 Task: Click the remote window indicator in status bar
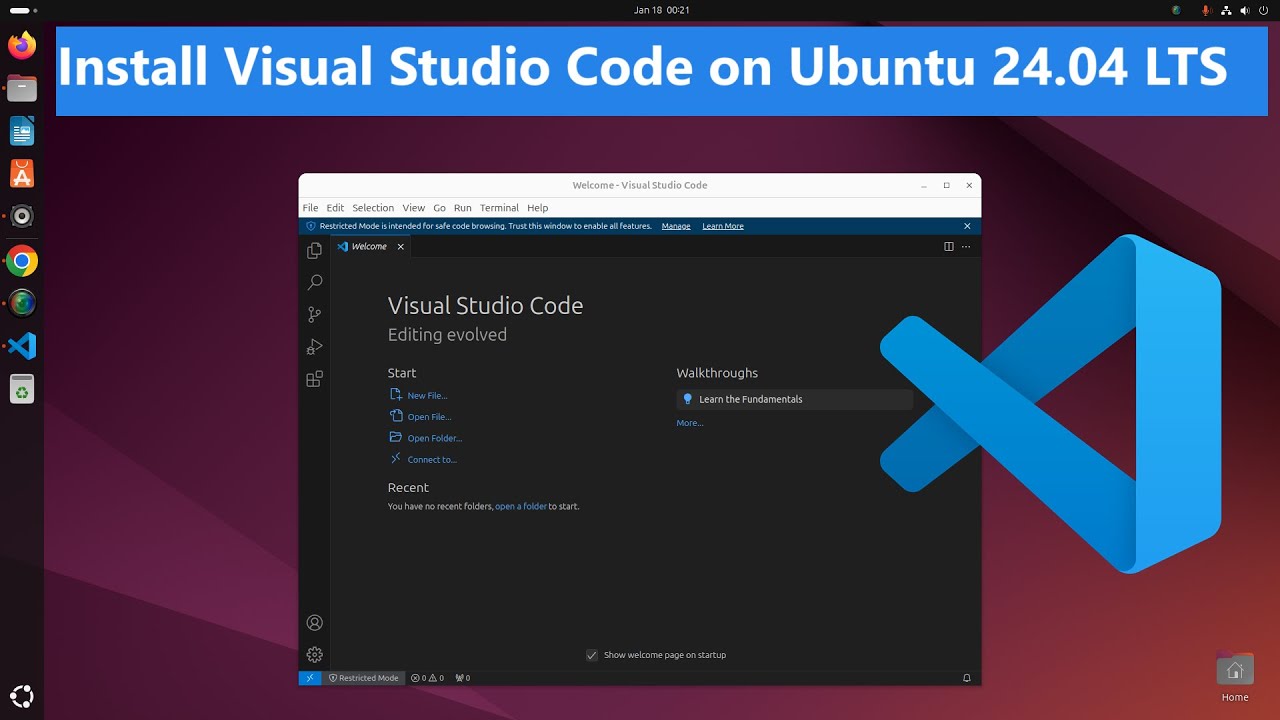click(x=310, y=678)
